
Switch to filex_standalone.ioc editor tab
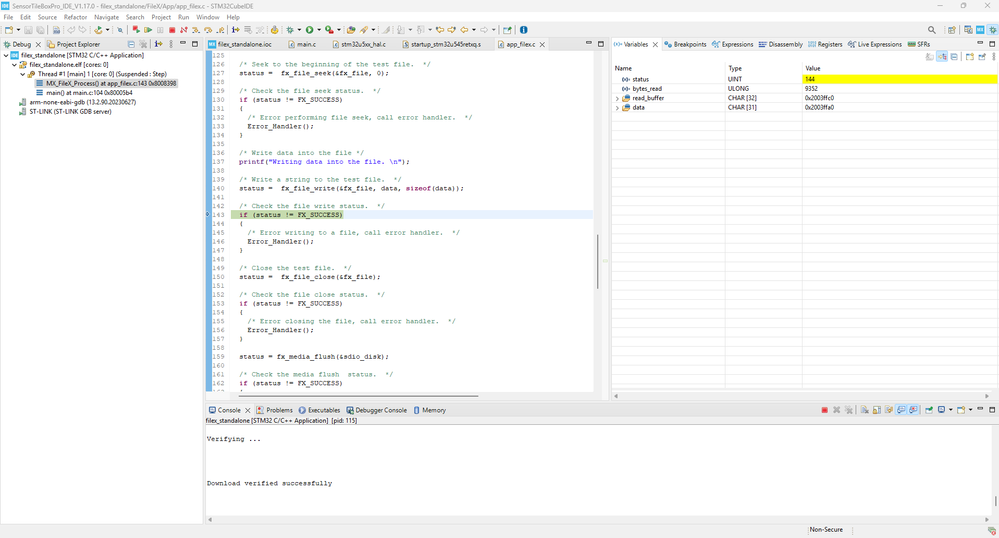pos(240,45)
